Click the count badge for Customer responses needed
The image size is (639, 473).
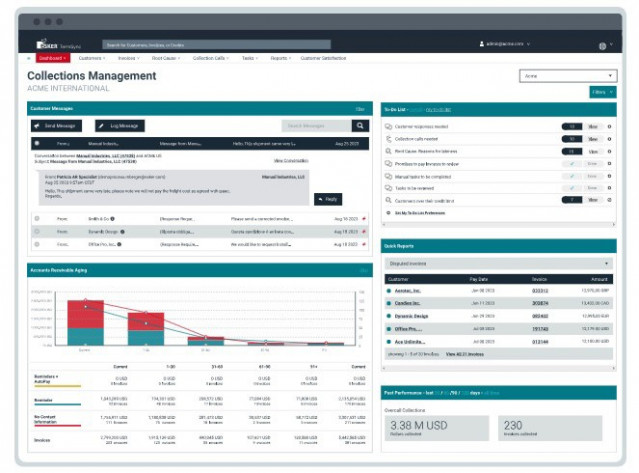pyautogui.click(x=572, y=127)
